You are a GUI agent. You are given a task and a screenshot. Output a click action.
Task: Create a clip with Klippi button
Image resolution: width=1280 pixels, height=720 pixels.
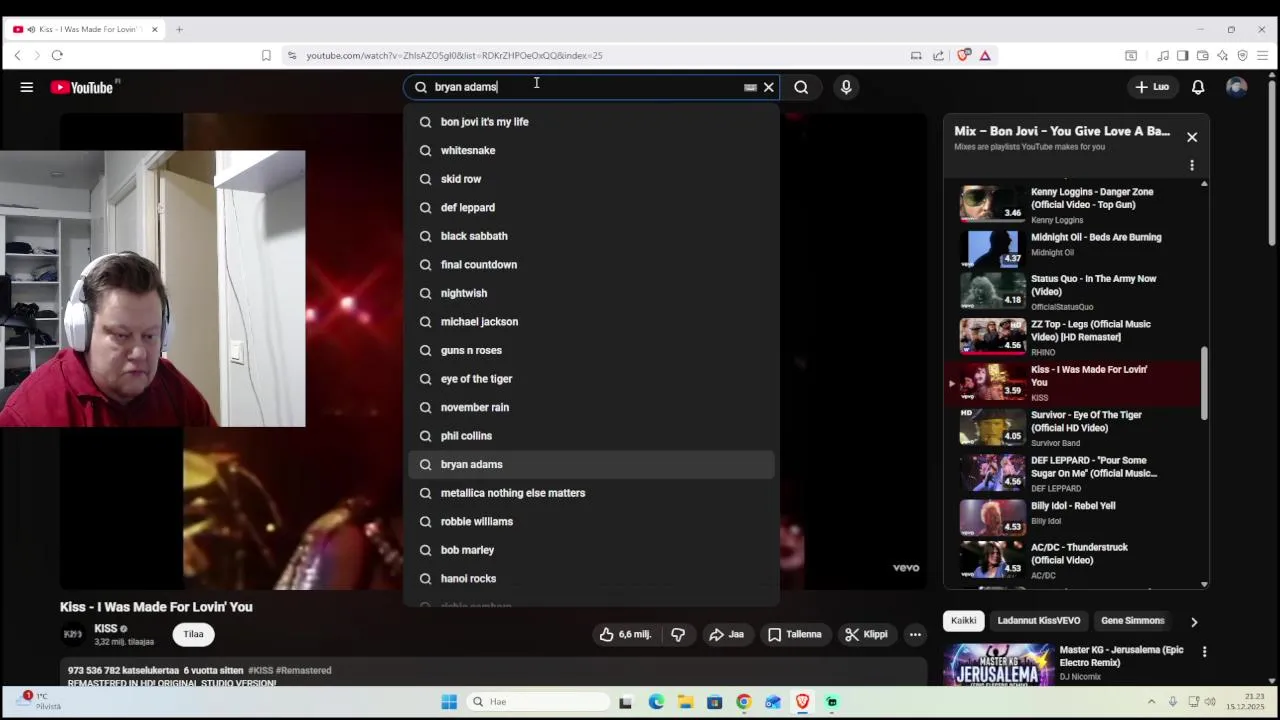pyautogui.click(x=866, y=634)
